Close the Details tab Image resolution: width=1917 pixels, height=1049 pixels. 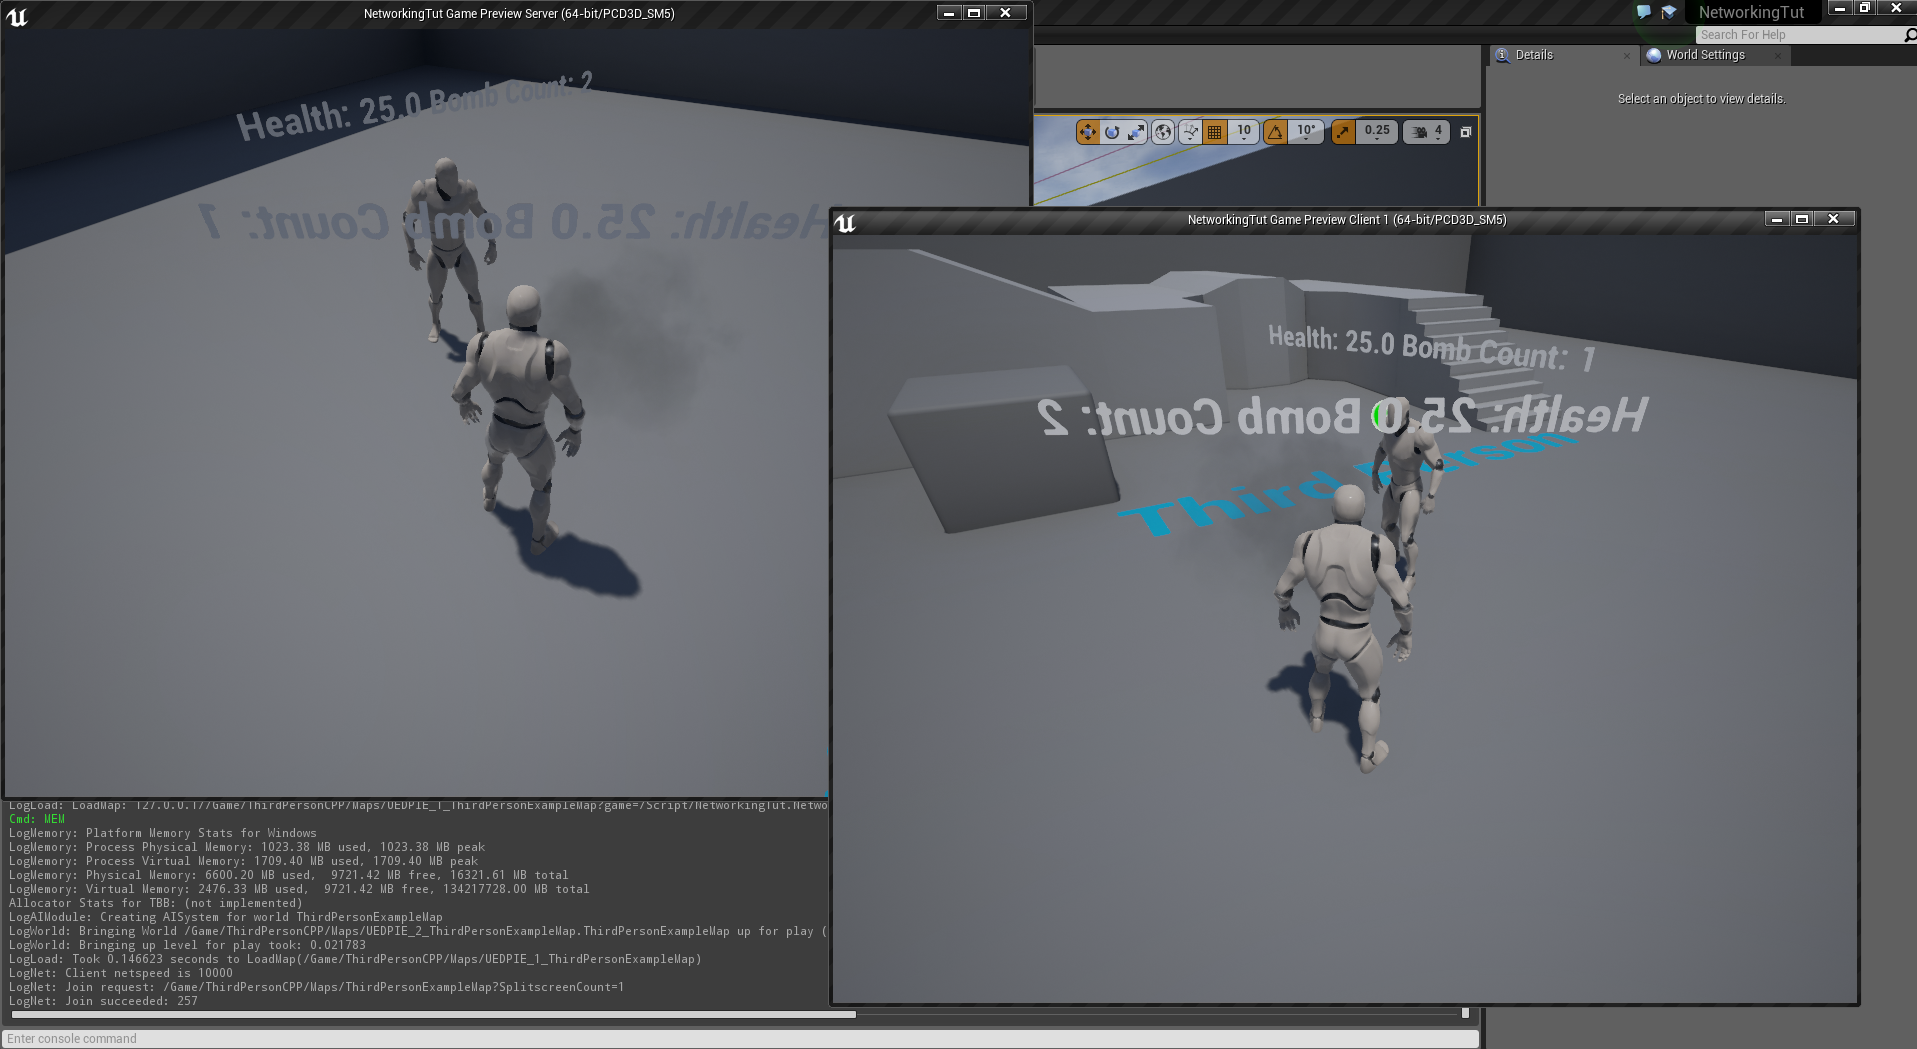point(1627,55)
